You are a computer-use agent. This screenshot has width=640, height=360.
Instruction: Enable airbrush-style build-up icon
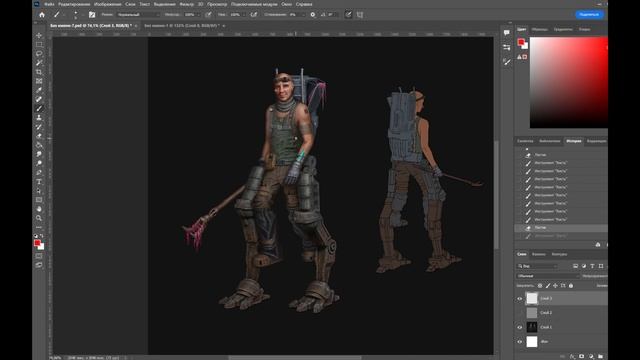tap(254, 15)
